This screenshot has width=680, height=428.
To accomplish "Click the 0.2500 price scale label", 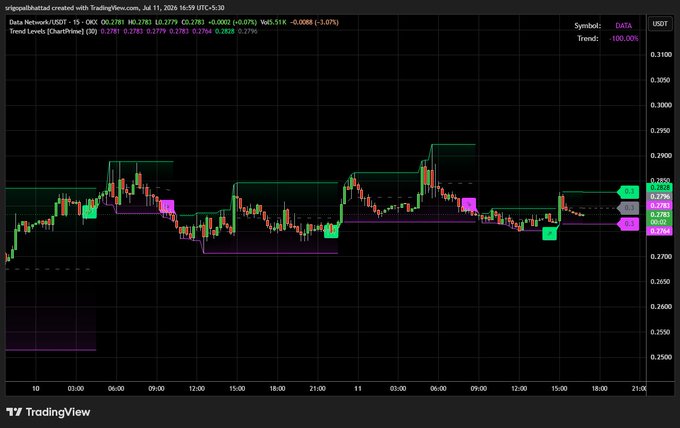I will click(661, 357).
